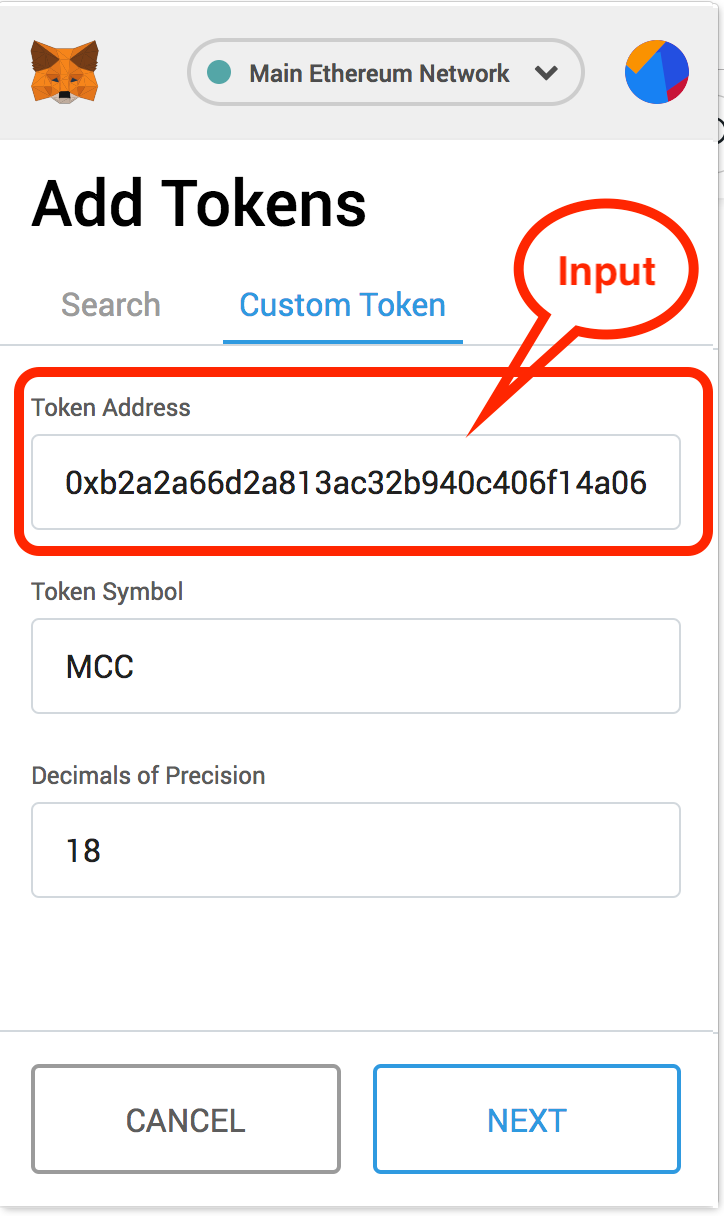Image resolution: width=724 pixels, height=1216 pixels.
Task: Click the red Input callout bubble
Action: (606, 272)
